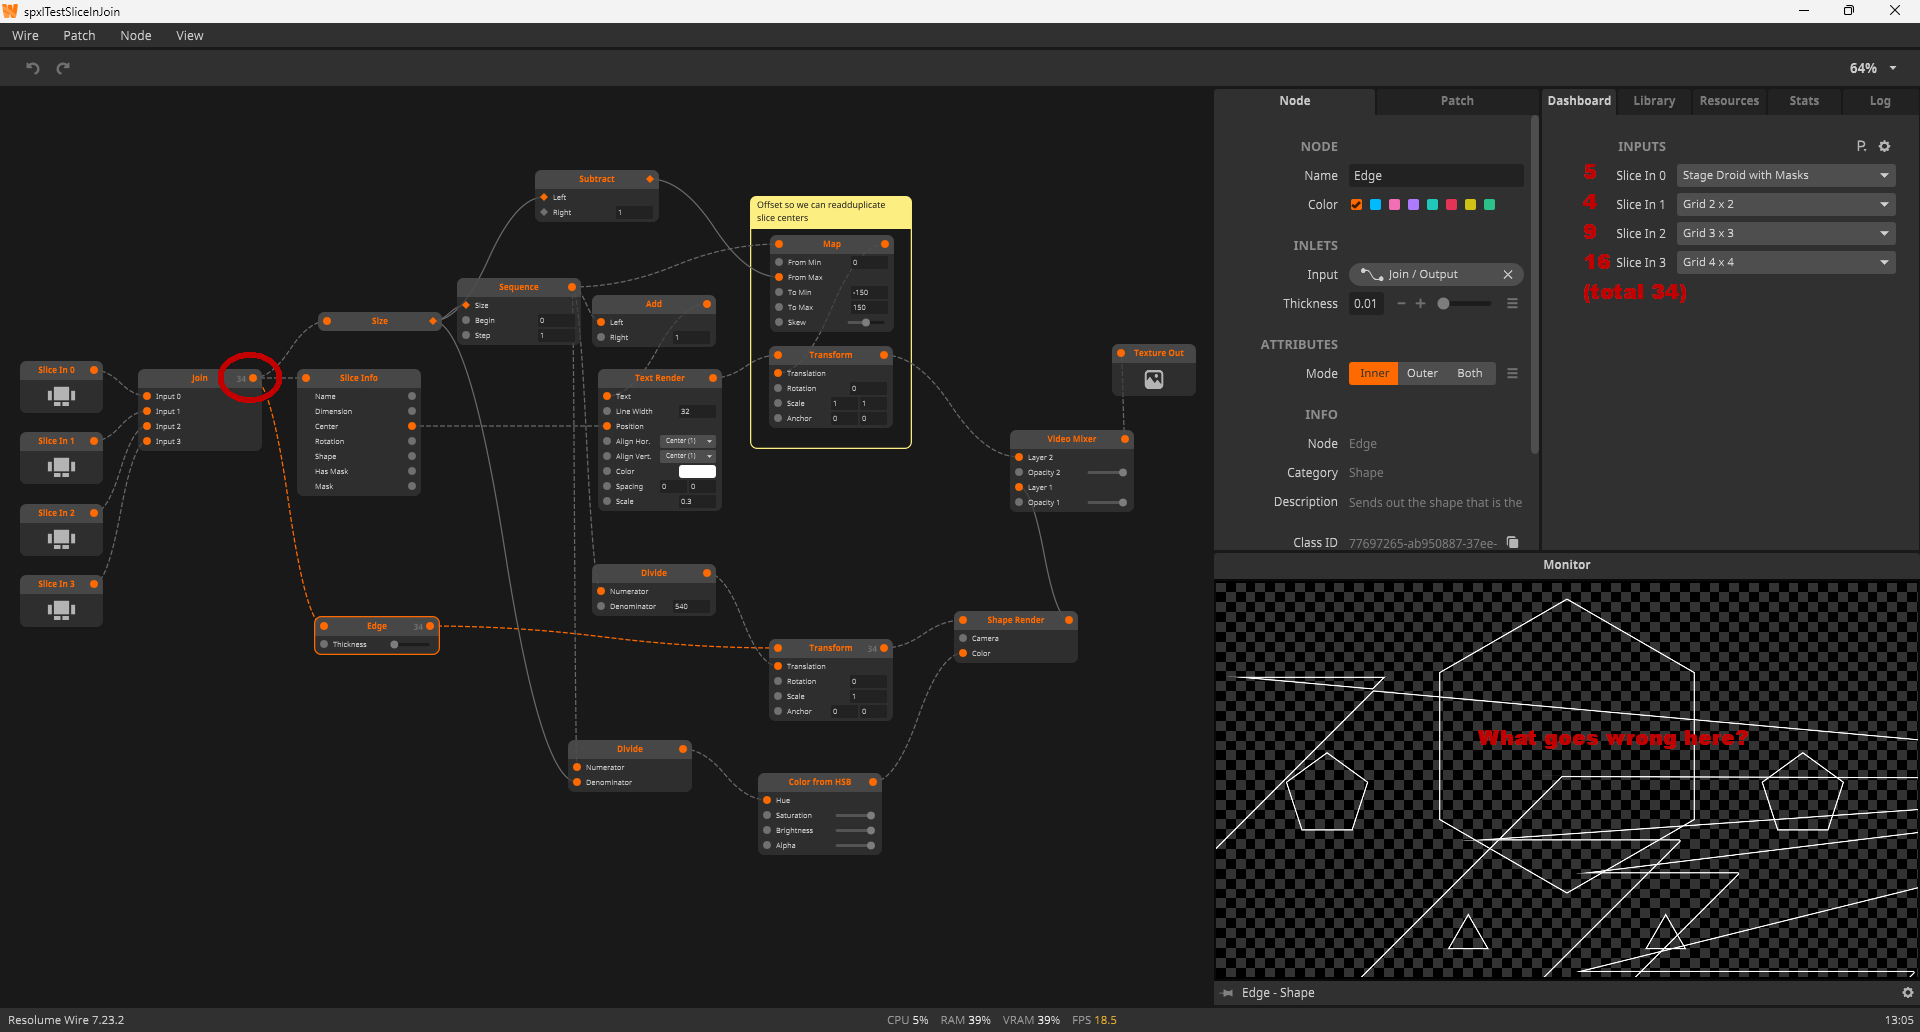The height and width of the screenshot is (1032, 1920).
Task: Set Mode to Both
Action: [1469, 374]
